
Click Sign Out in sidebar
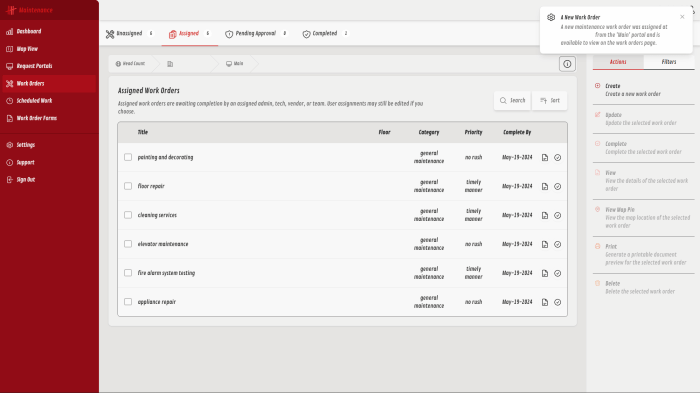coord(49,180)
